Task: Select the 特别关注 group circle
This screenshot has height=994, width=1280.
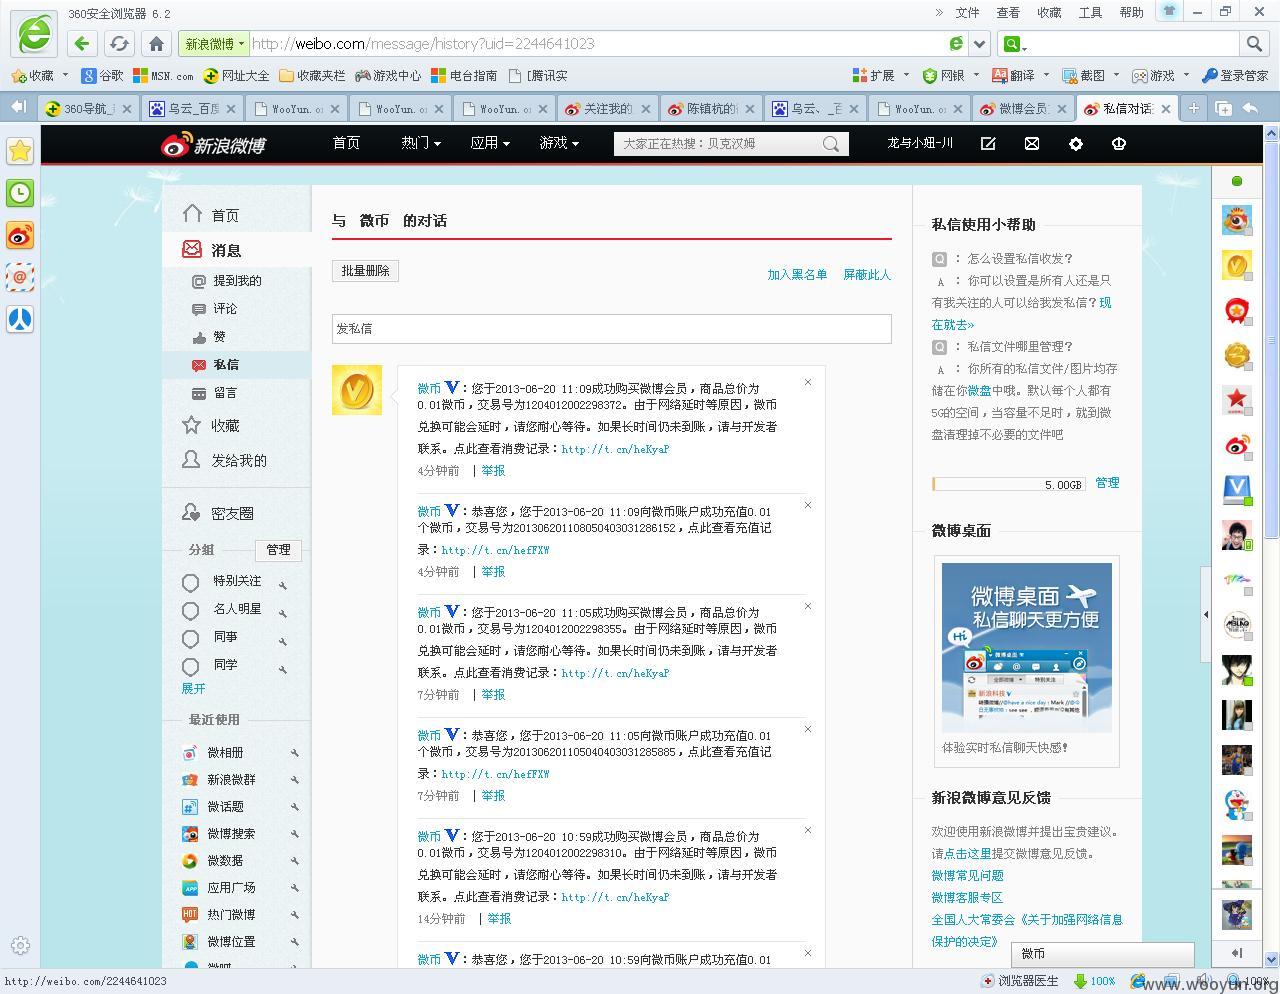Action: [191, 582]
